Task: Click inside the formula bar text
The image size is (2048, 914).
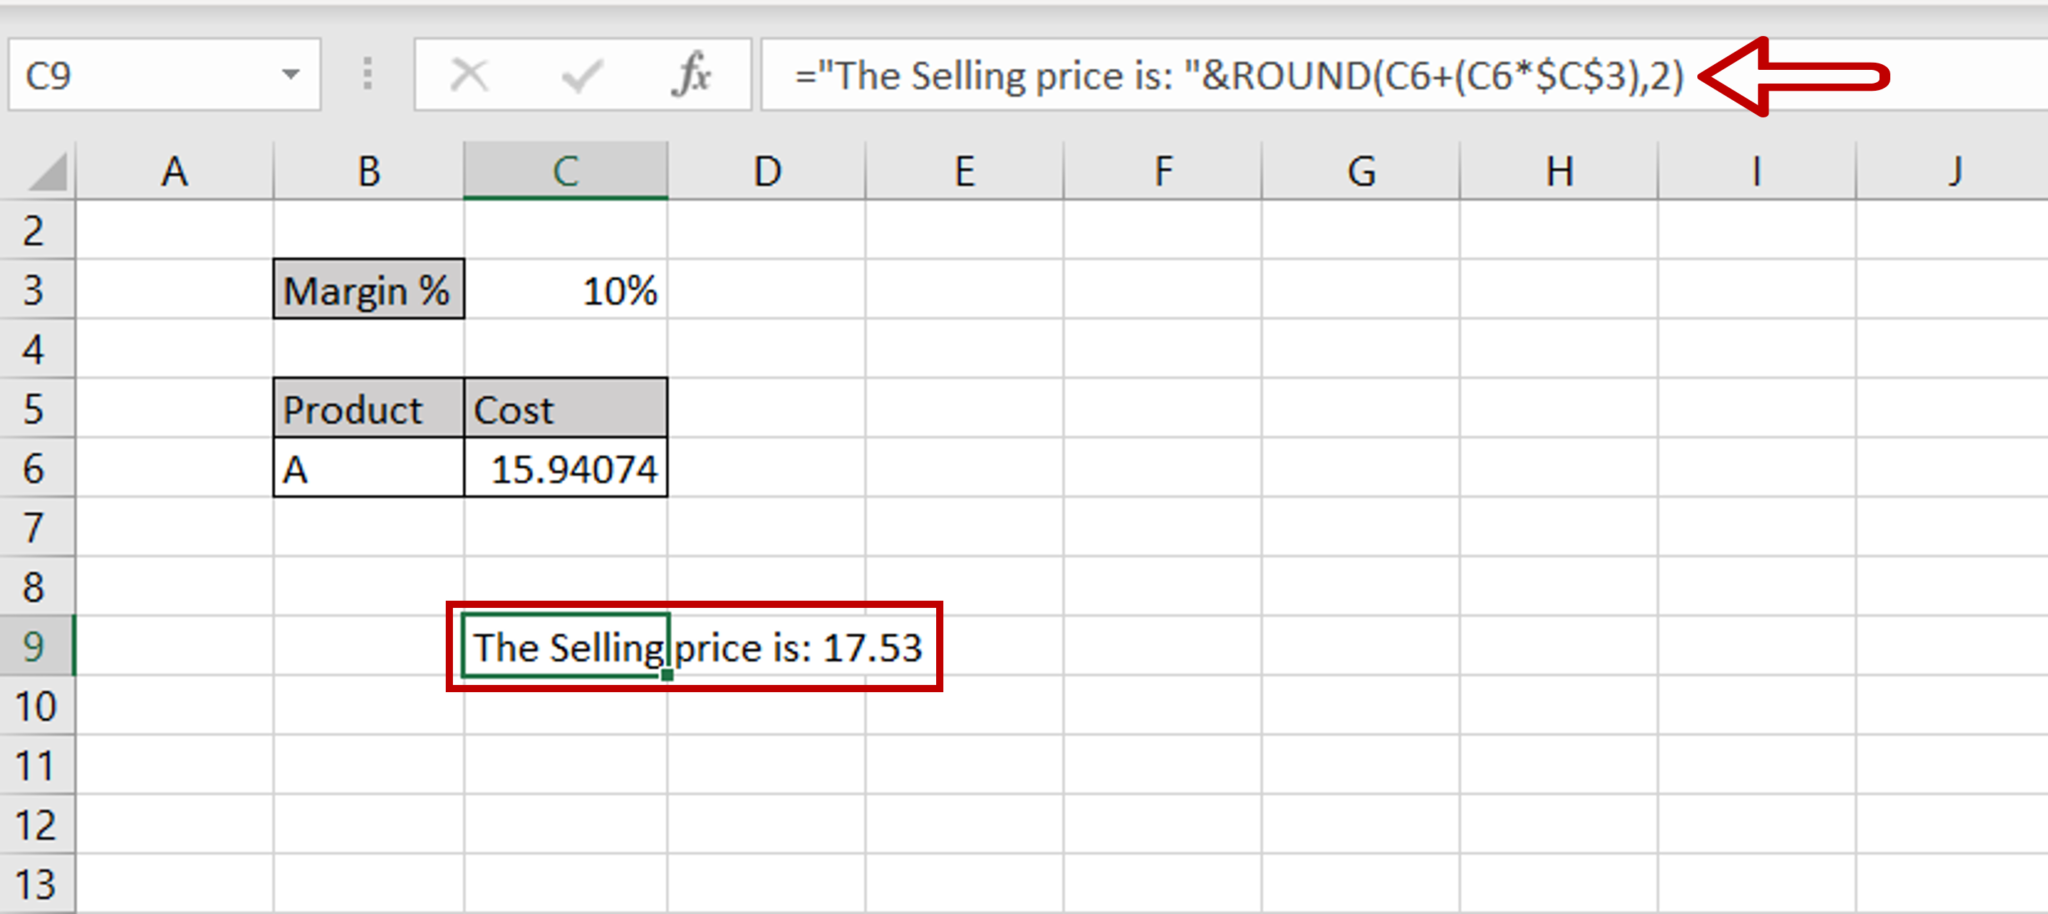Action: coord(1200,73)
